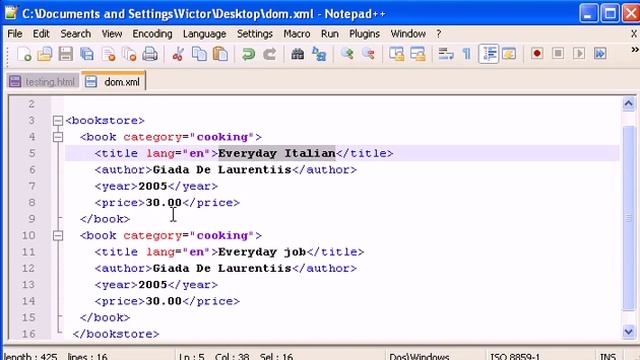
Task: Toggle show all characters pilcrow icon
Action: pyautogui.click(x=467, y=54)
